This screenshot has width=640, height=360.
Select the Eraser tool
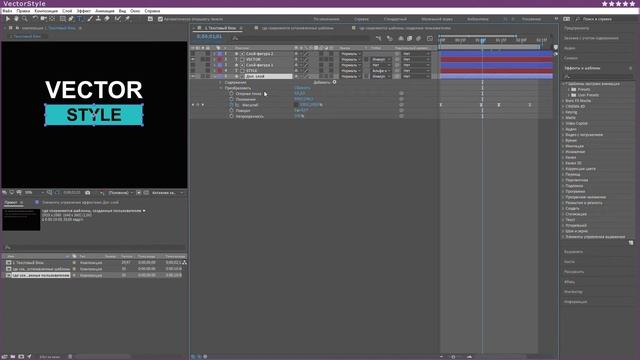(107, 19)
